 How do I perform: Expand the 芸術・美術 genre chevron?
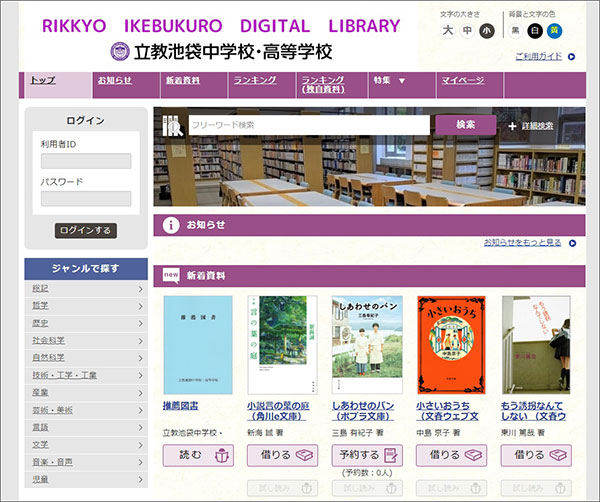point(140,410)
